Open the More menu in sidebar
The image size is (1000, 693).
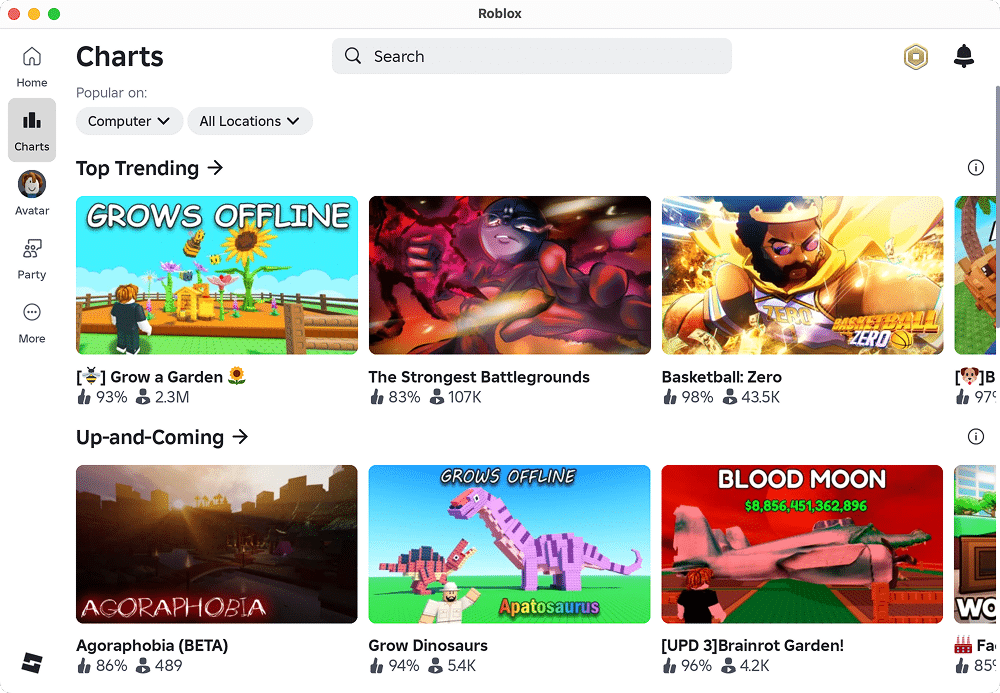32,323
